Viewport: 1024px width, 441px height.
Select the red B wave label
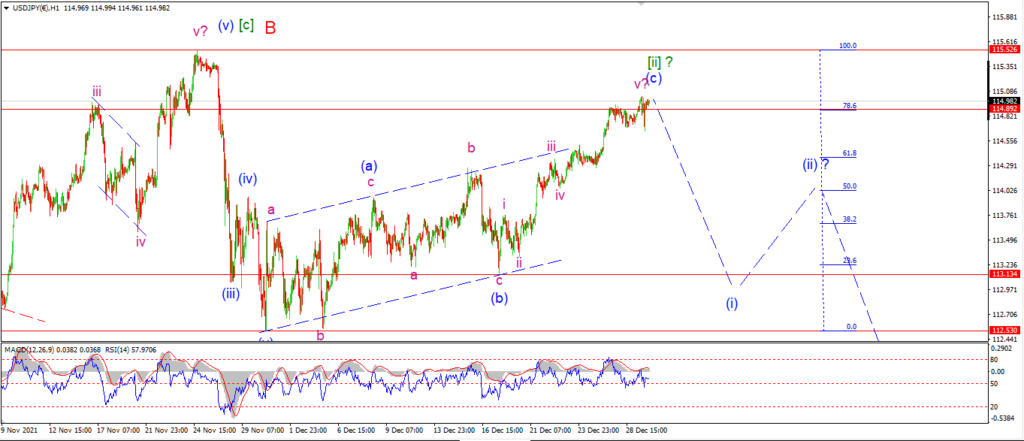(x=271, y=27)
